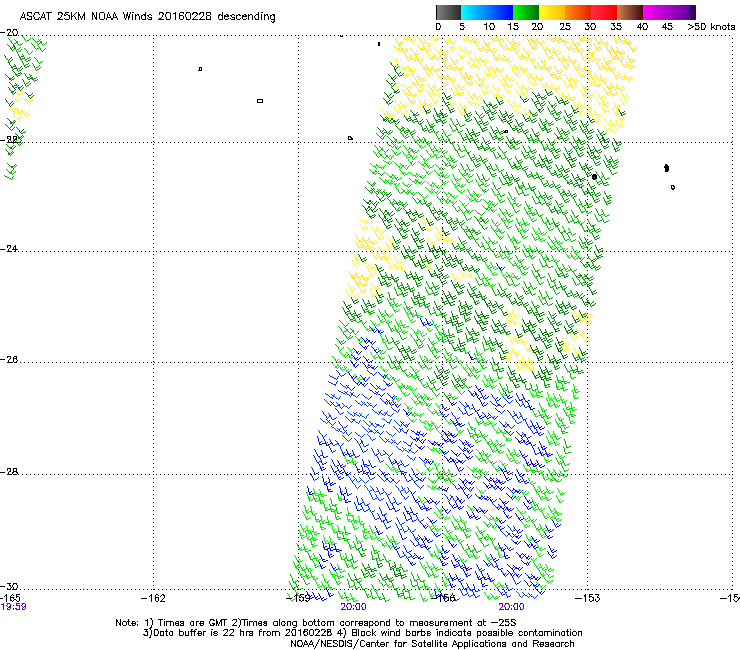The width and height of the screenshot is (740, 650).
Task: Click the '-162' longitude label
Action: (153, 598)
